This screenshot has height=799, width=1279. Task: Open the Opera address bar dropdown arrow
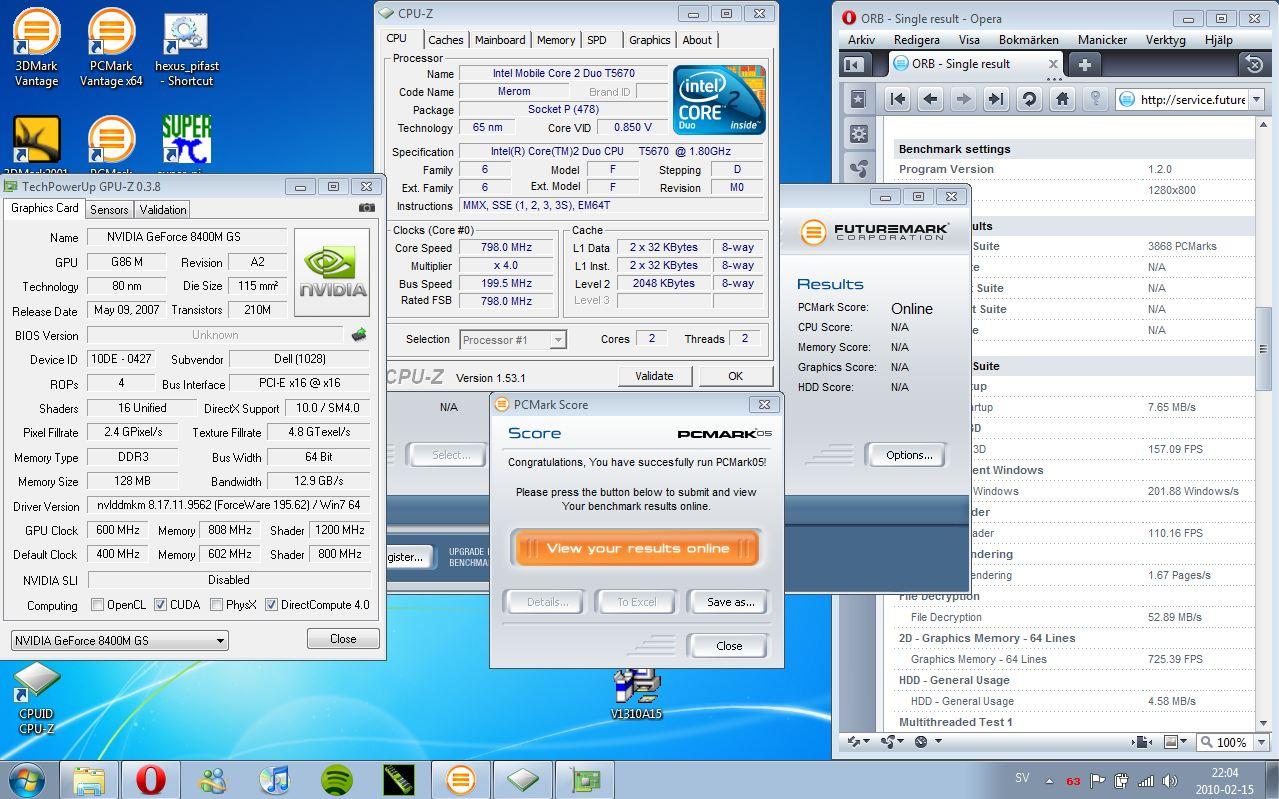pos(1257,99)
